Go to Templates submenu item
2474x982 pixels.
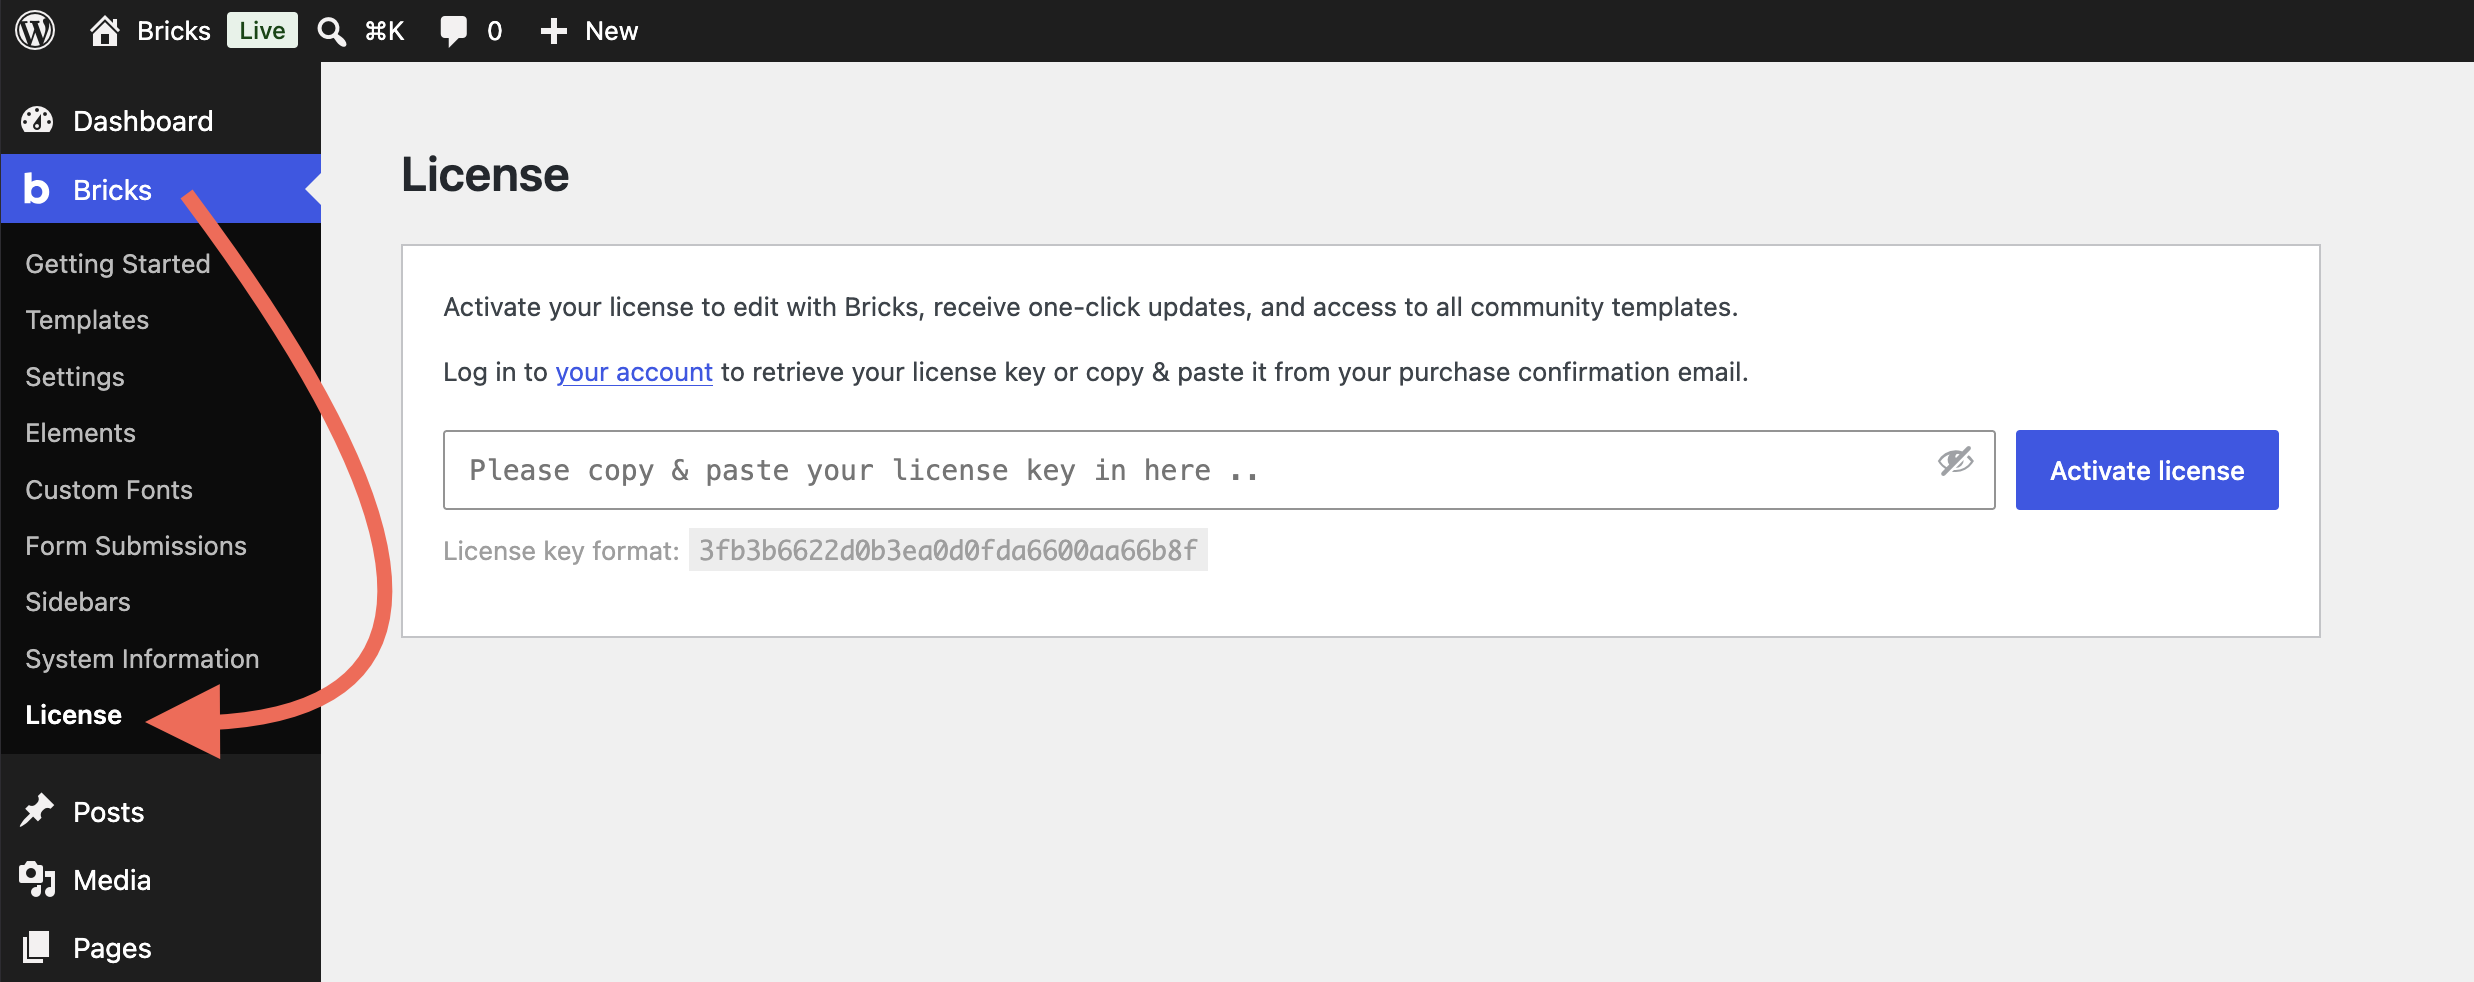pyautogui.click(x=87, y=320)
